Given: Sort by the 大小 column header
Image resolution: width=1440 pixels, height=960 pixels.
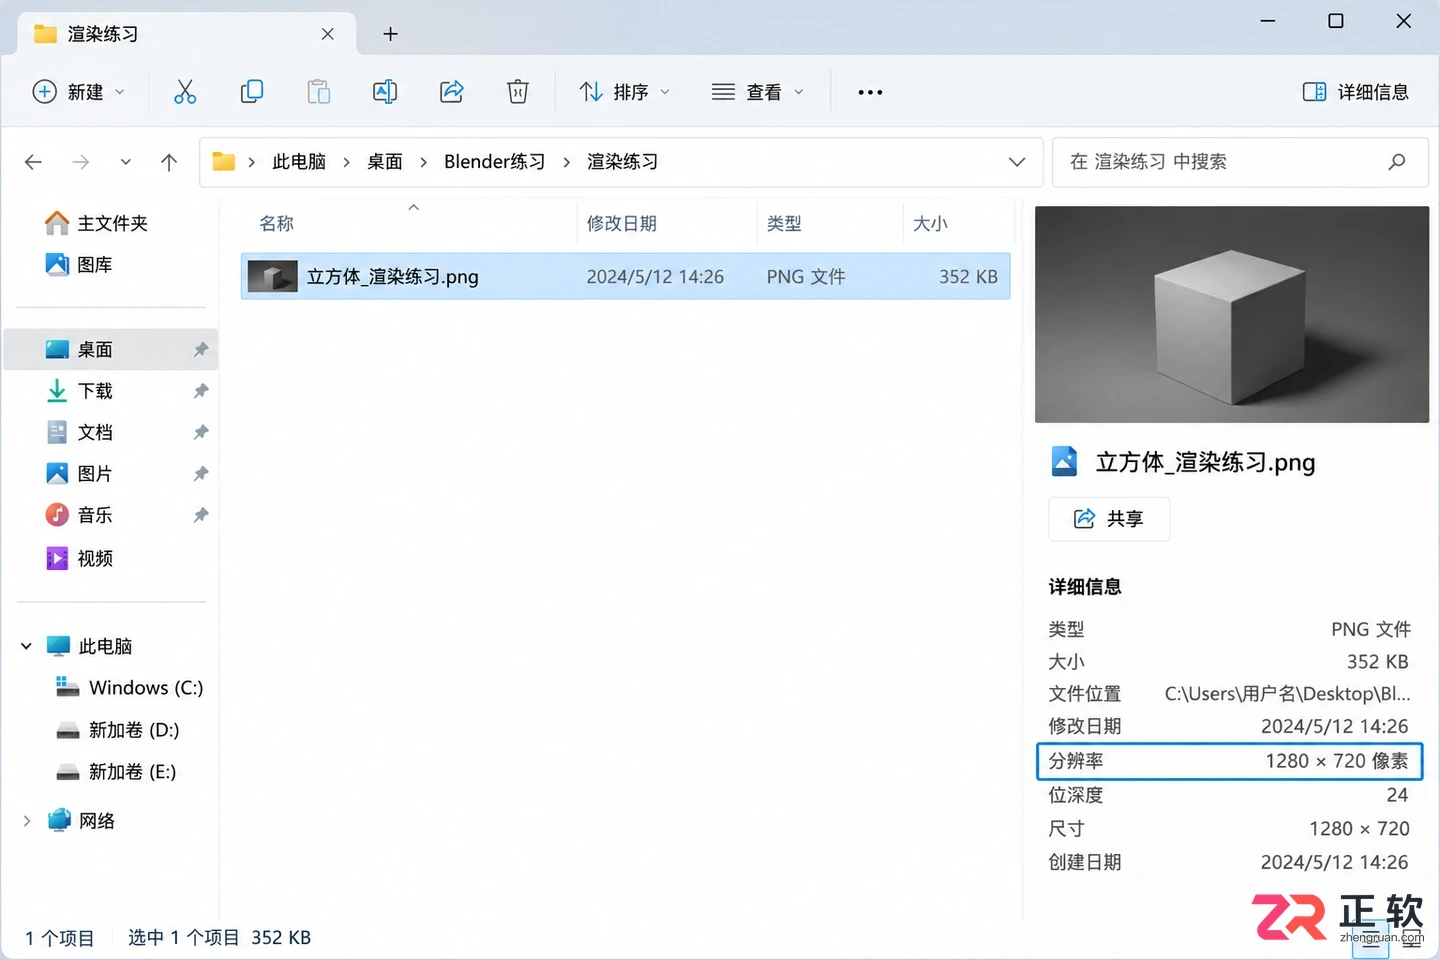Looking at the screenshot, I should [x=930, y=224].
